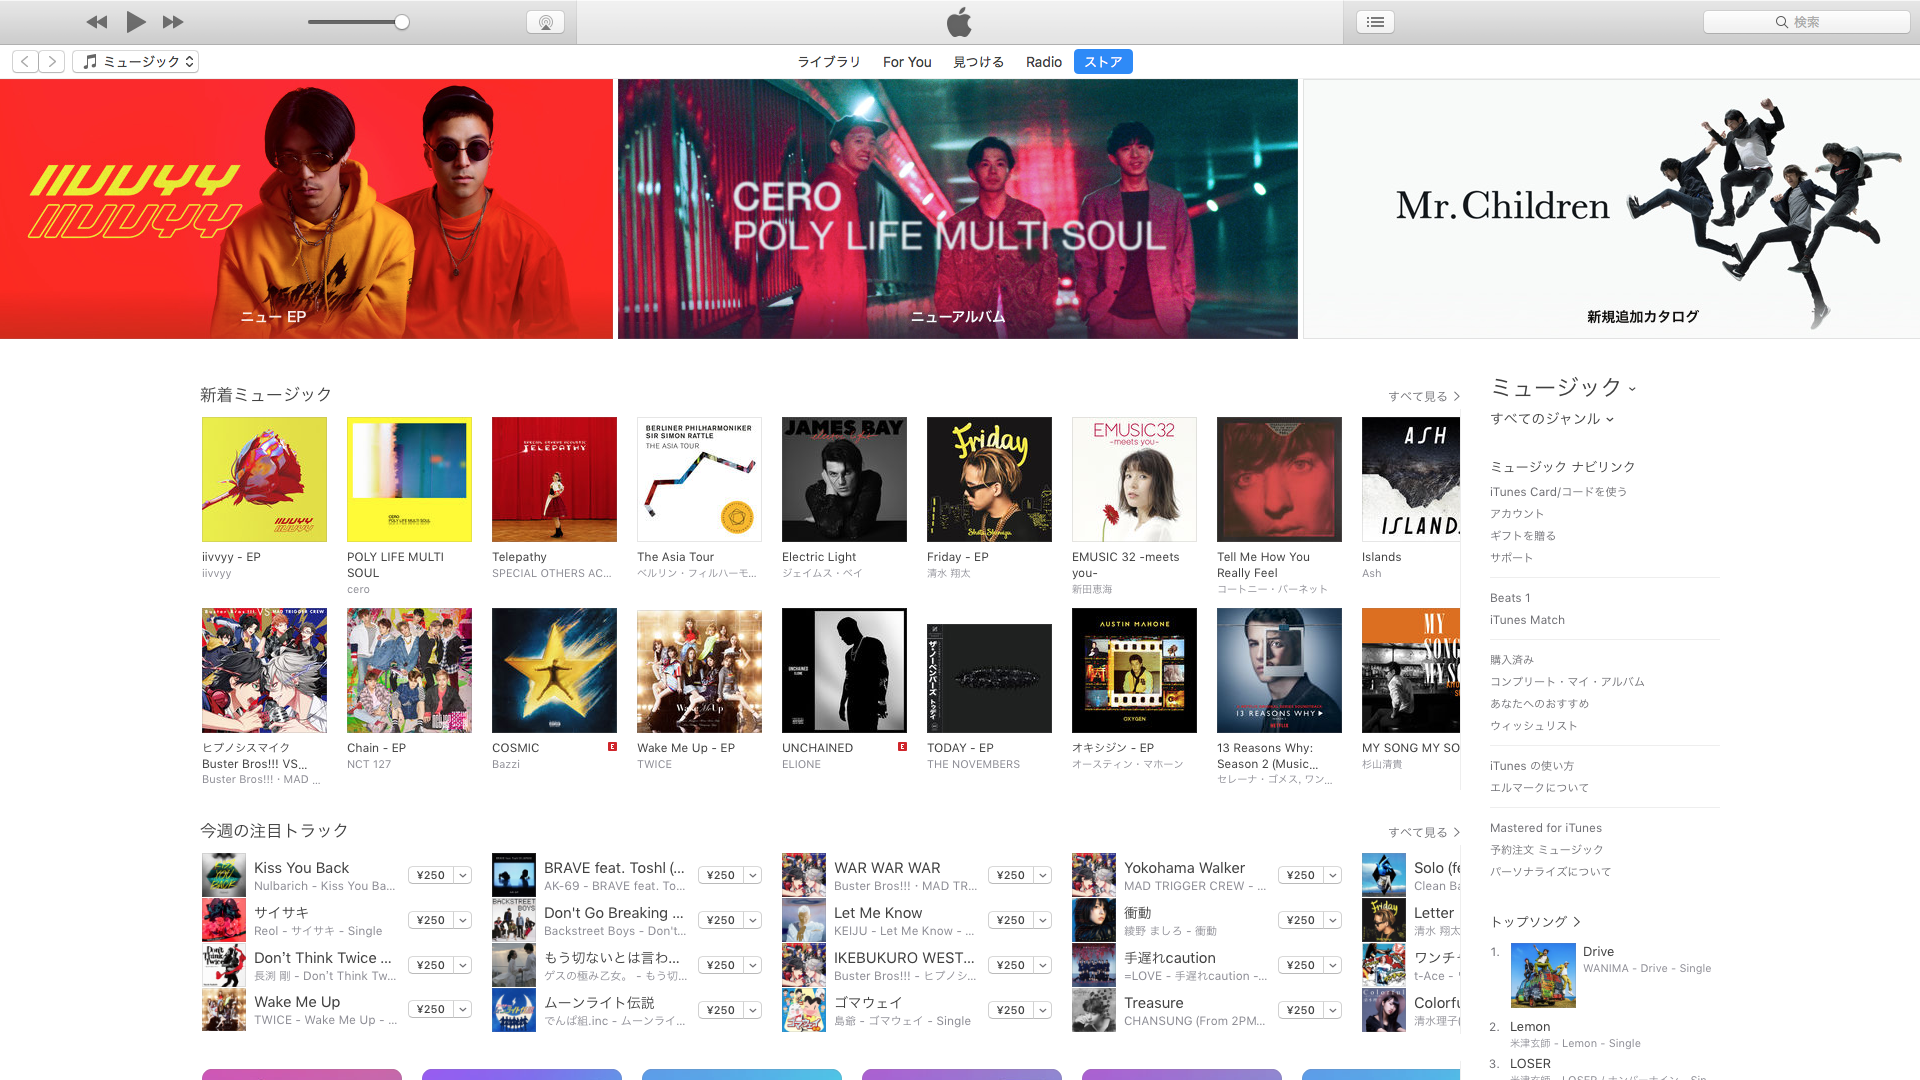The image size is (1920, 1080).
Task: Open the options arrow beside ゴマウェイ price
Action: [1043, 1010]
